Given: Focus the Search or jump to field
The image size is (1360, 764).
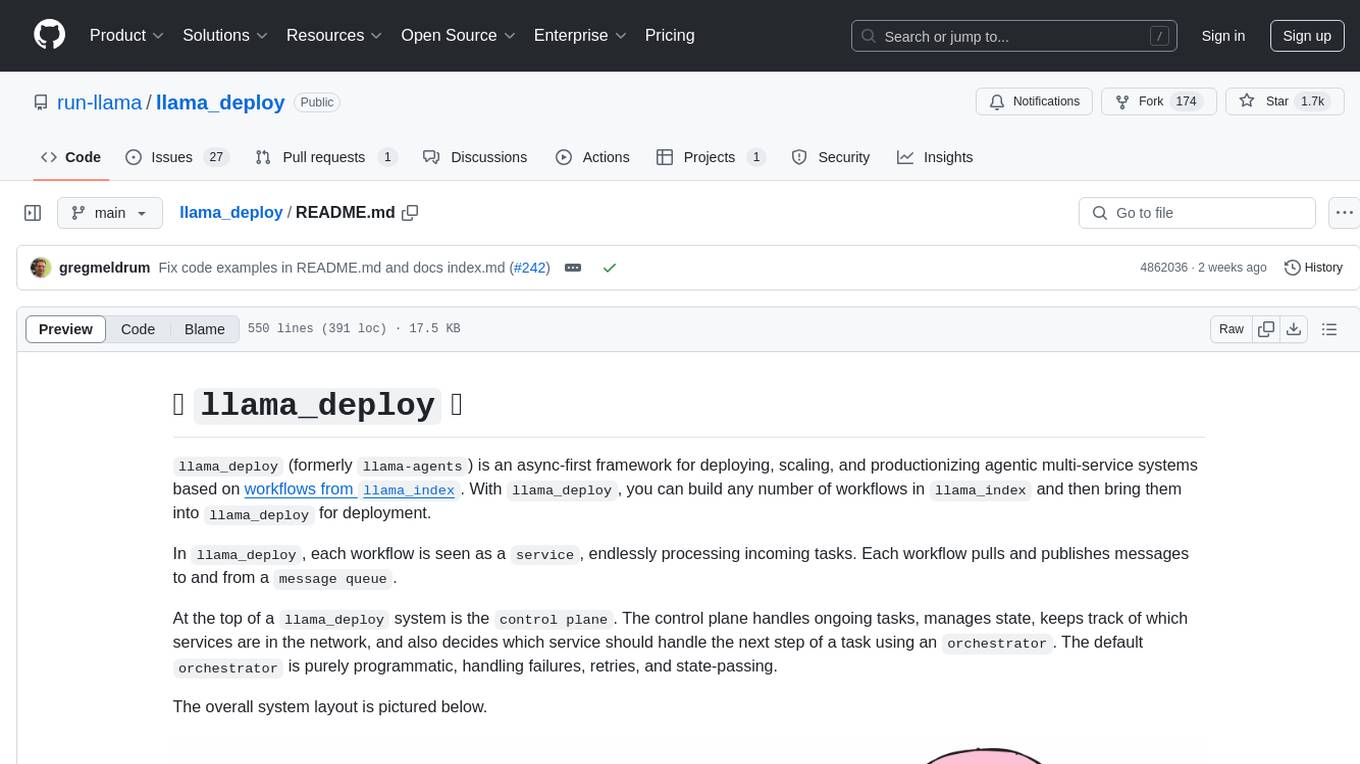Looking at the screenshot, I should (x=1016, y=36).
